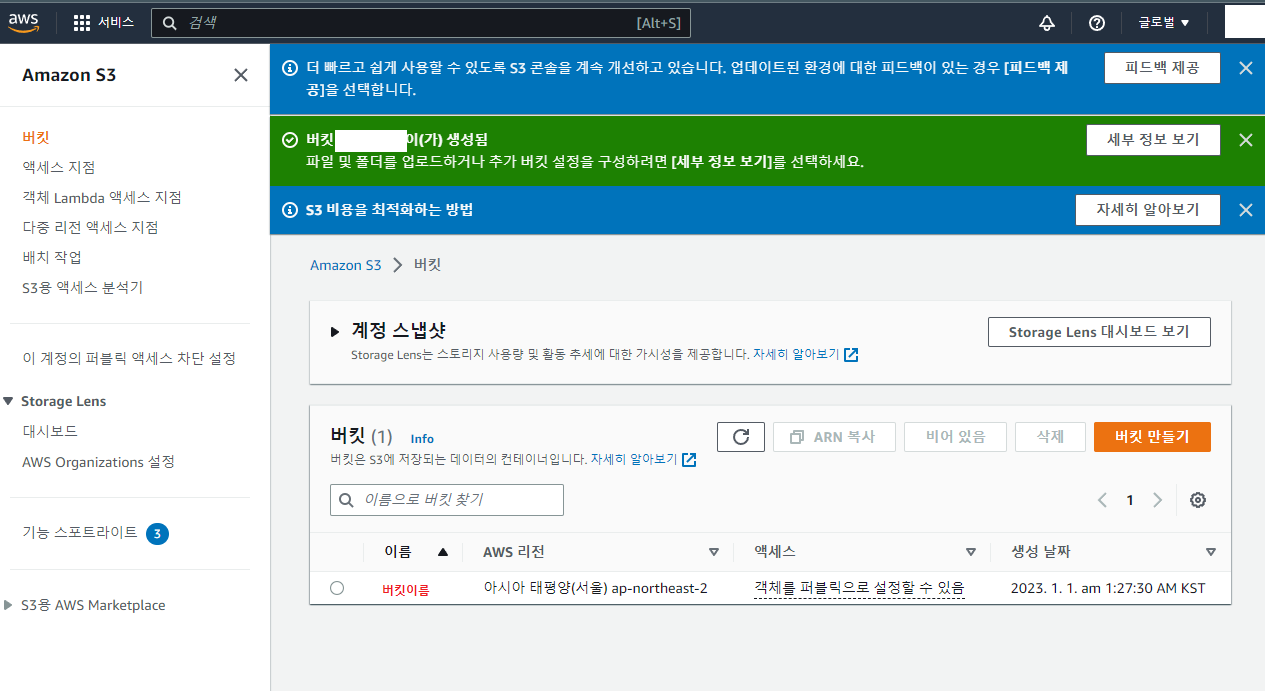Screen dimensions: 1265x691
Task: Open 배치 작업 in sidebar
Action: pyautogui.click(x=52, y=257)
